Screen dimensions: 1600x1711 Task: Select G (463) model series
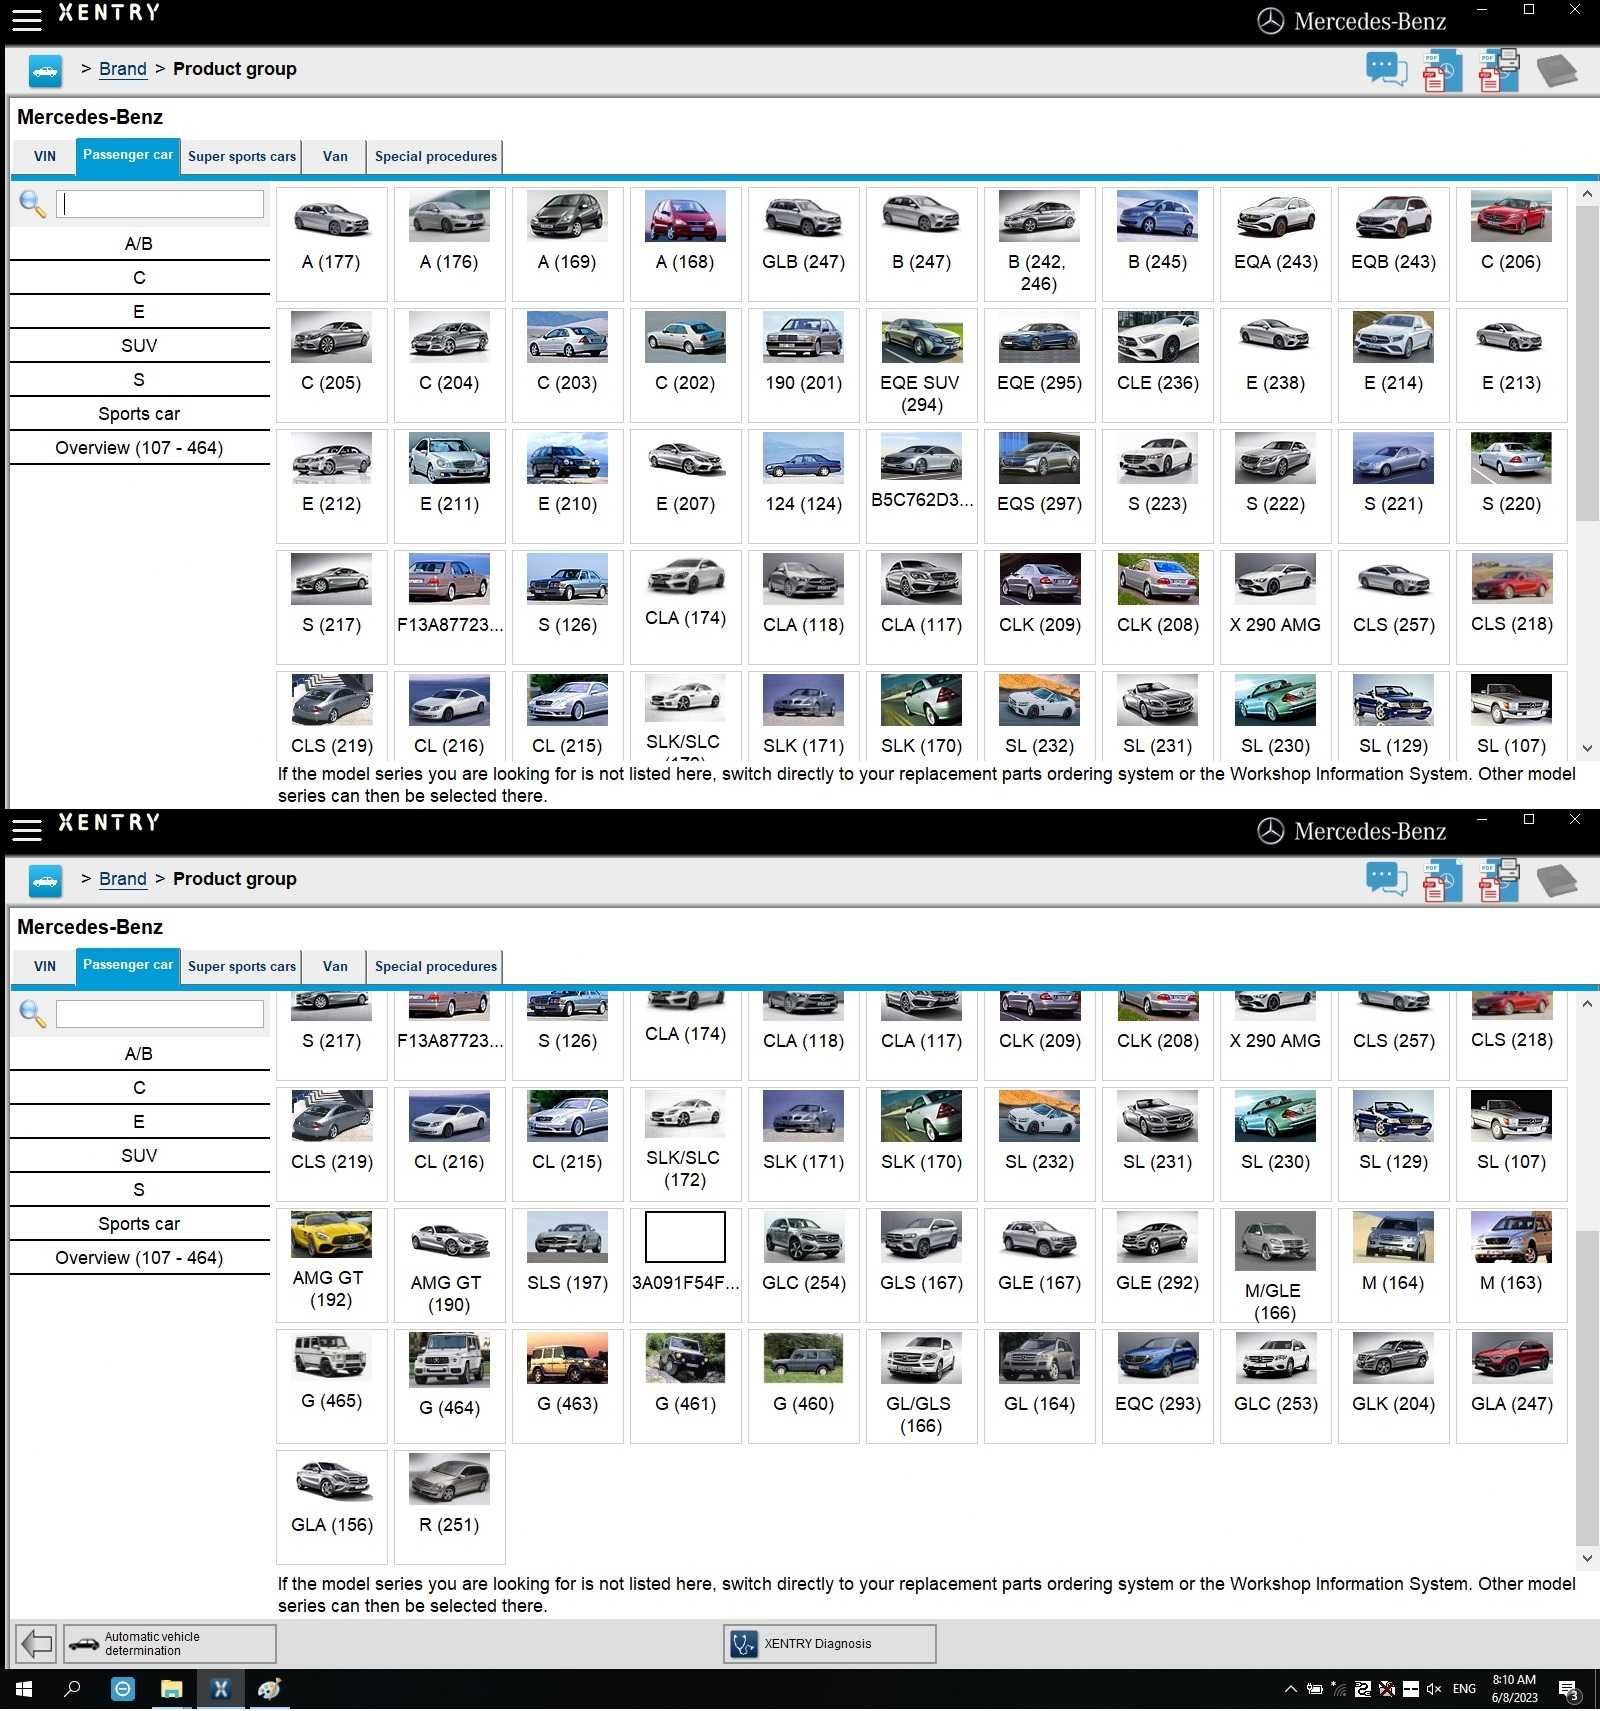[x=567, y=1385]
